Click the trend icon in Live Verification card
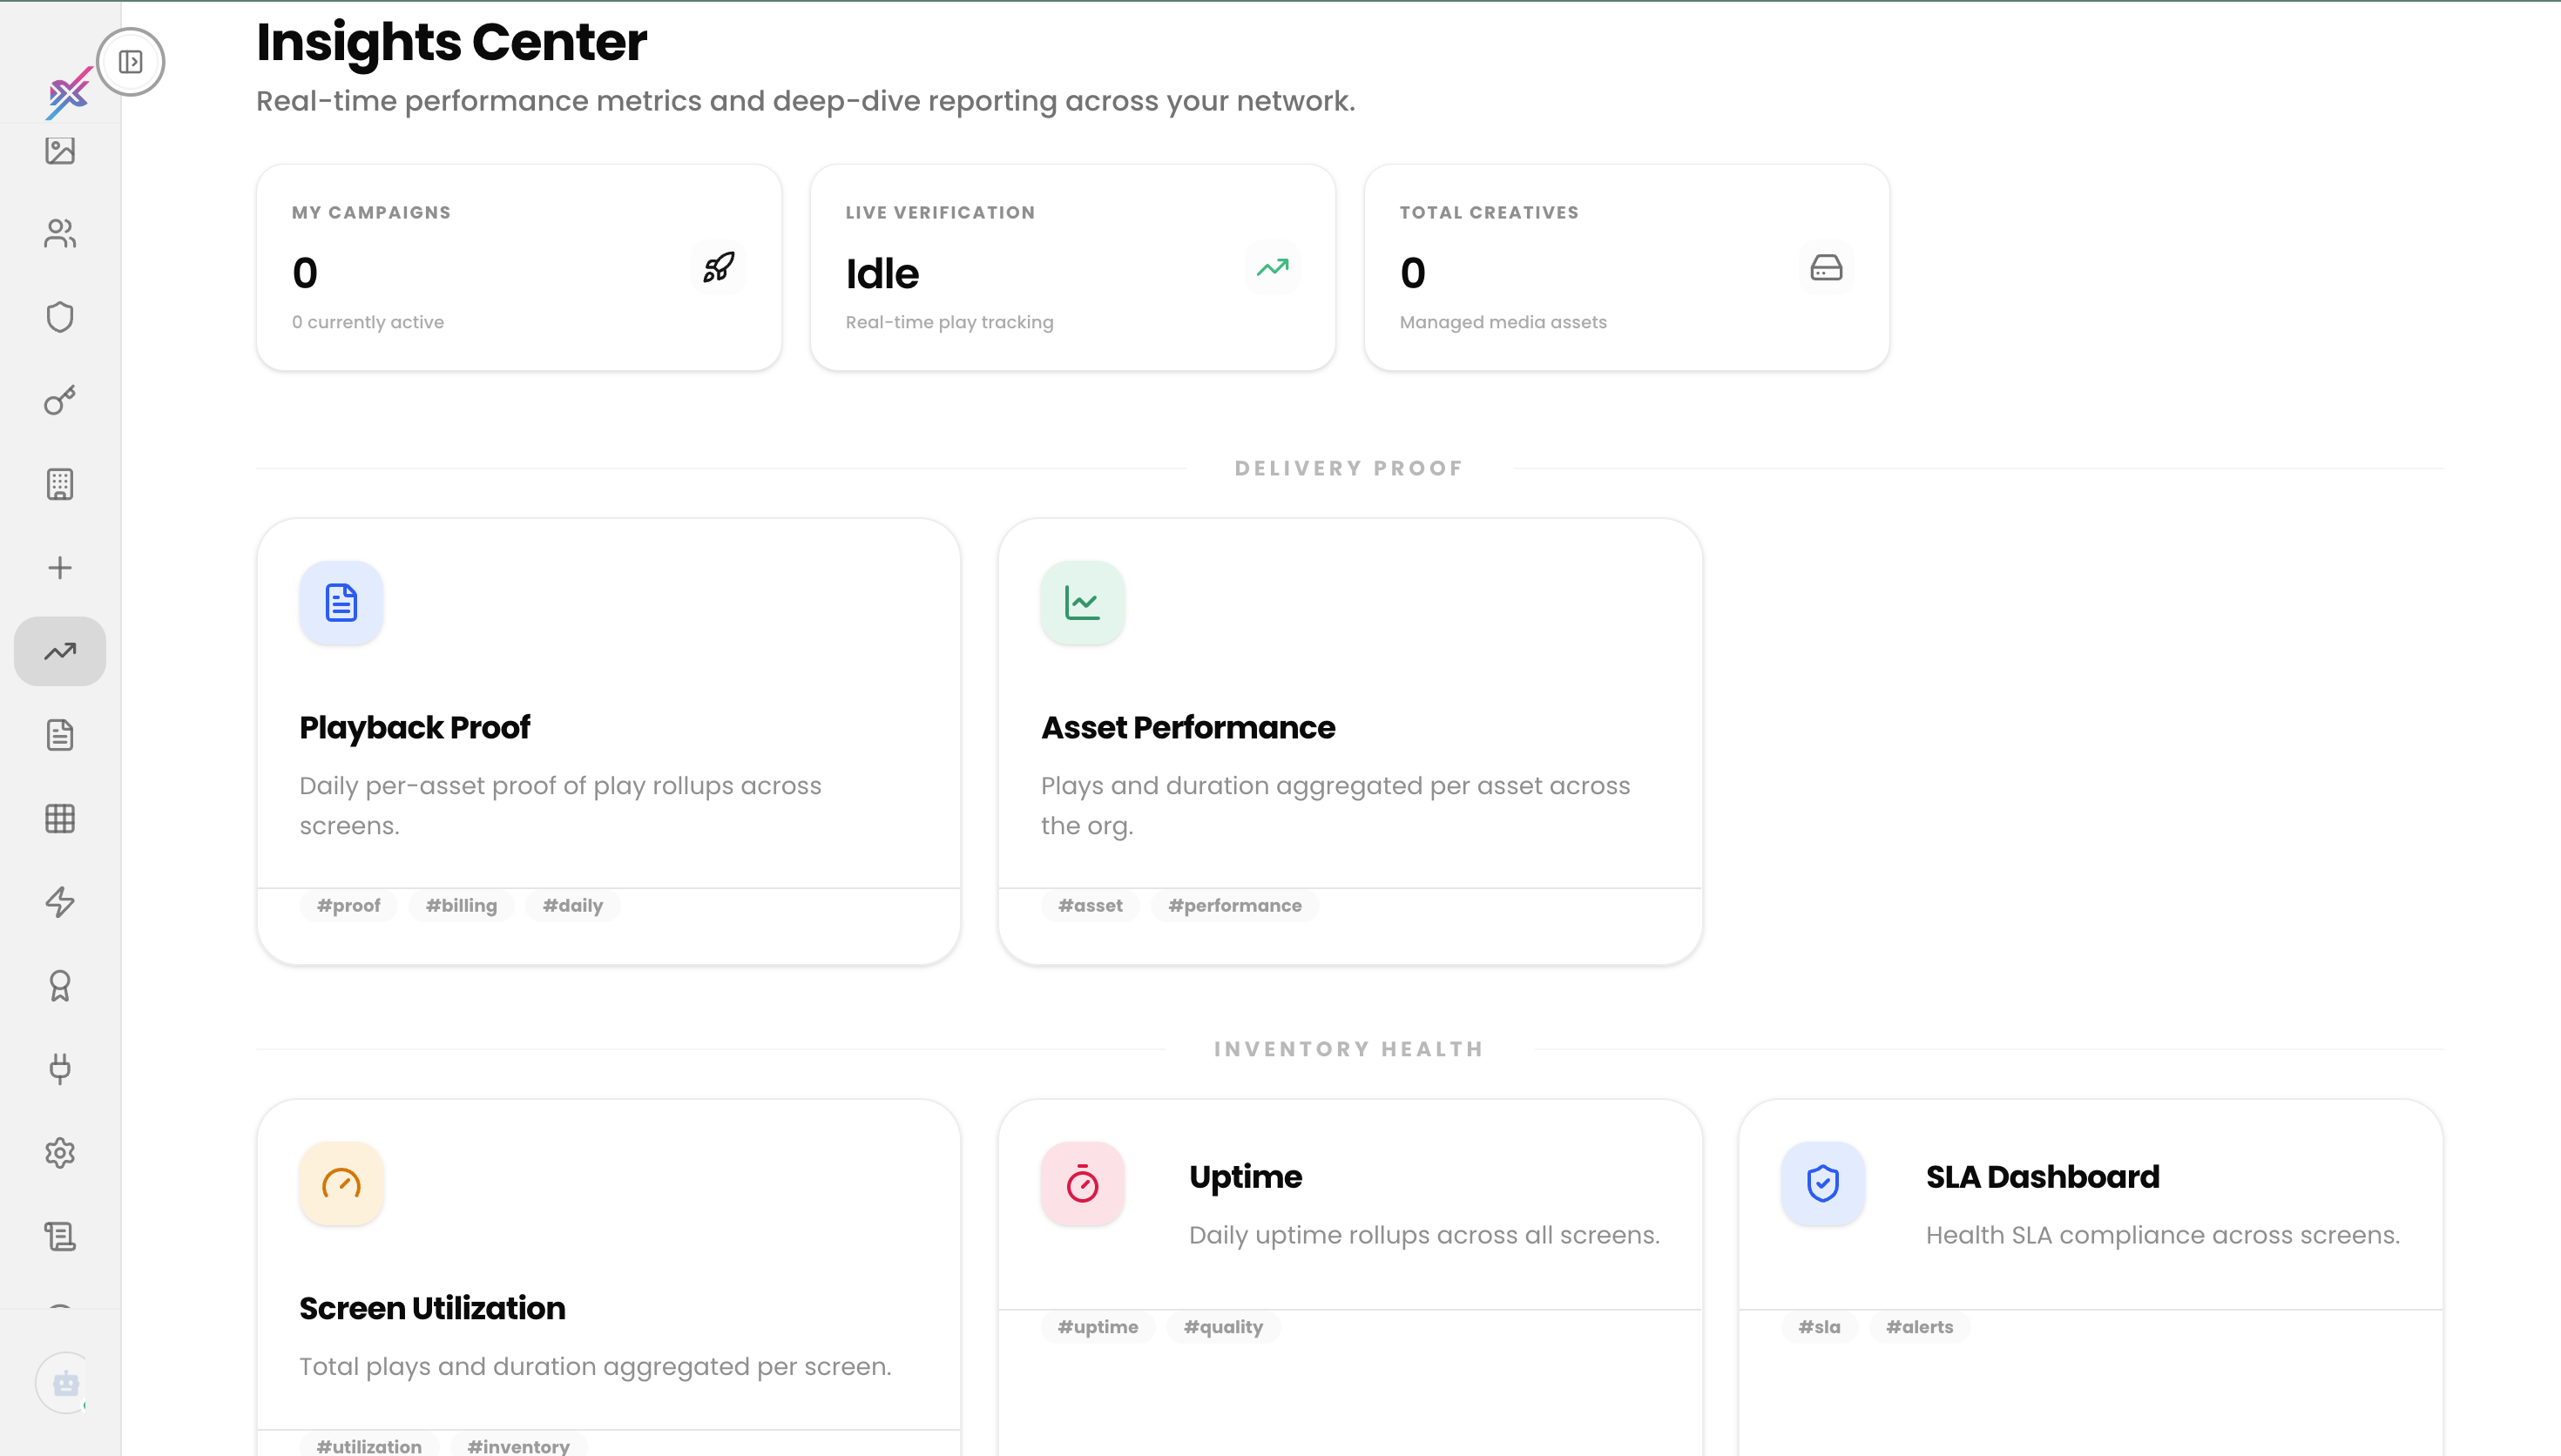The image size is (2561, 1456). pos(1272,267)
